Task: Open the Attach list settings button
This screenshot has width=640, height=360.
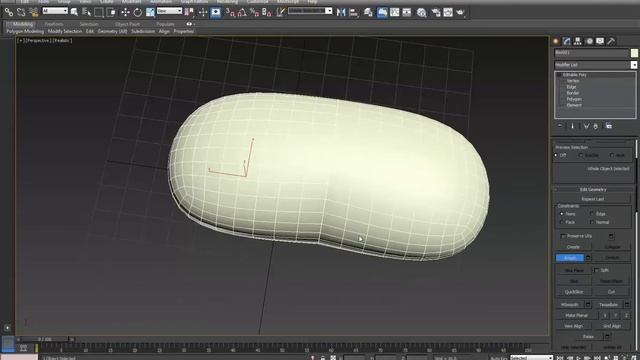Action: (x=588, y=258)
